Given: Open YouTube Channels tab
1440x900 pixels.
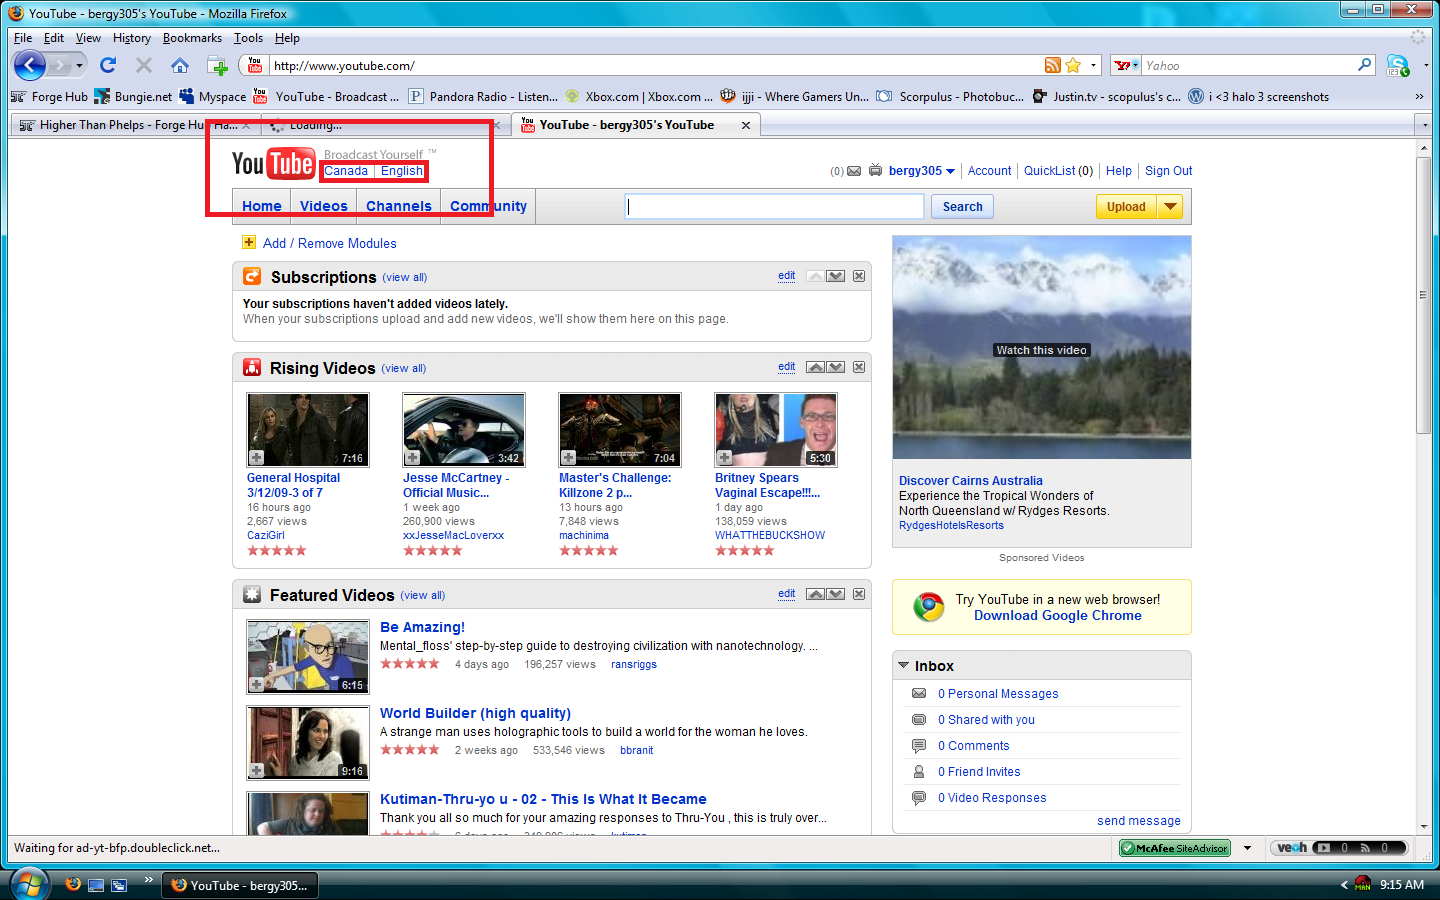Looking at the screenshot, I should tap(398, 206).
